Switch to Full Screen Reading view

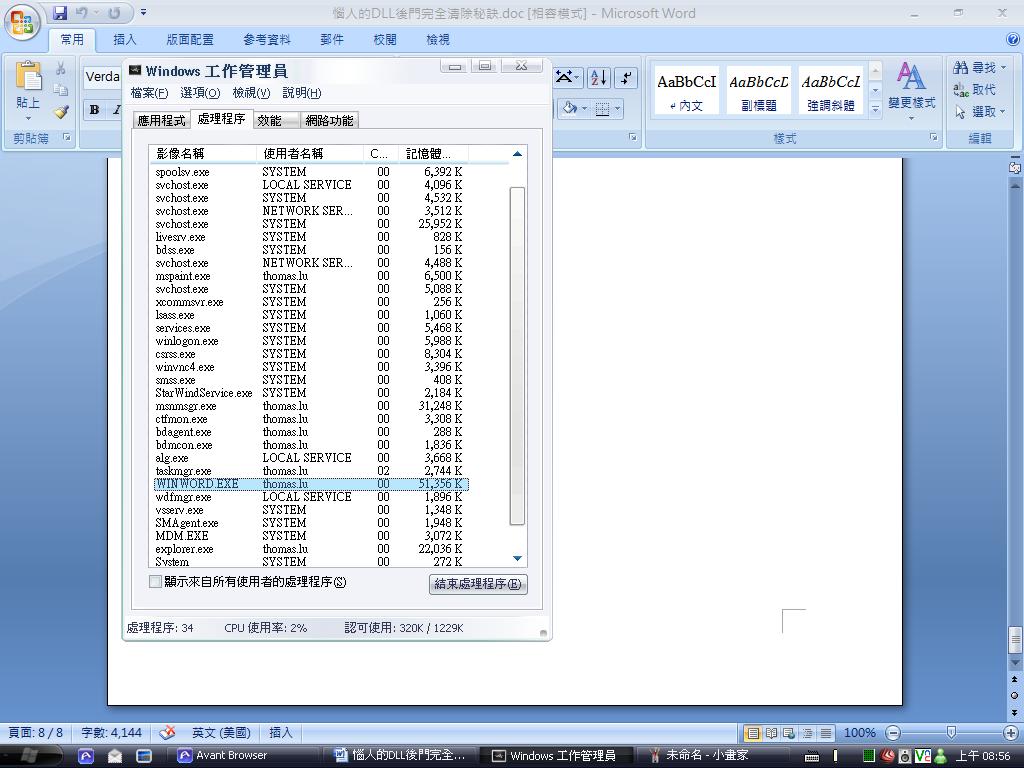pos(771,733)
